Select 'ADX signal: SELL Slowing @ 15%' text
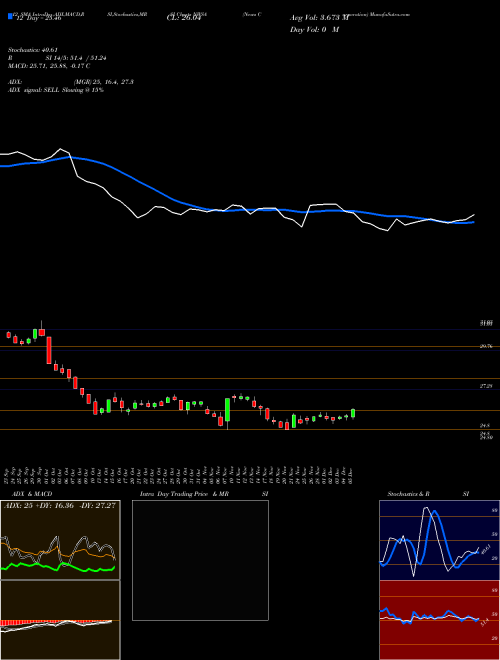Image resolution: width=500 pixels, height=660 pixels. coord(56,90)
